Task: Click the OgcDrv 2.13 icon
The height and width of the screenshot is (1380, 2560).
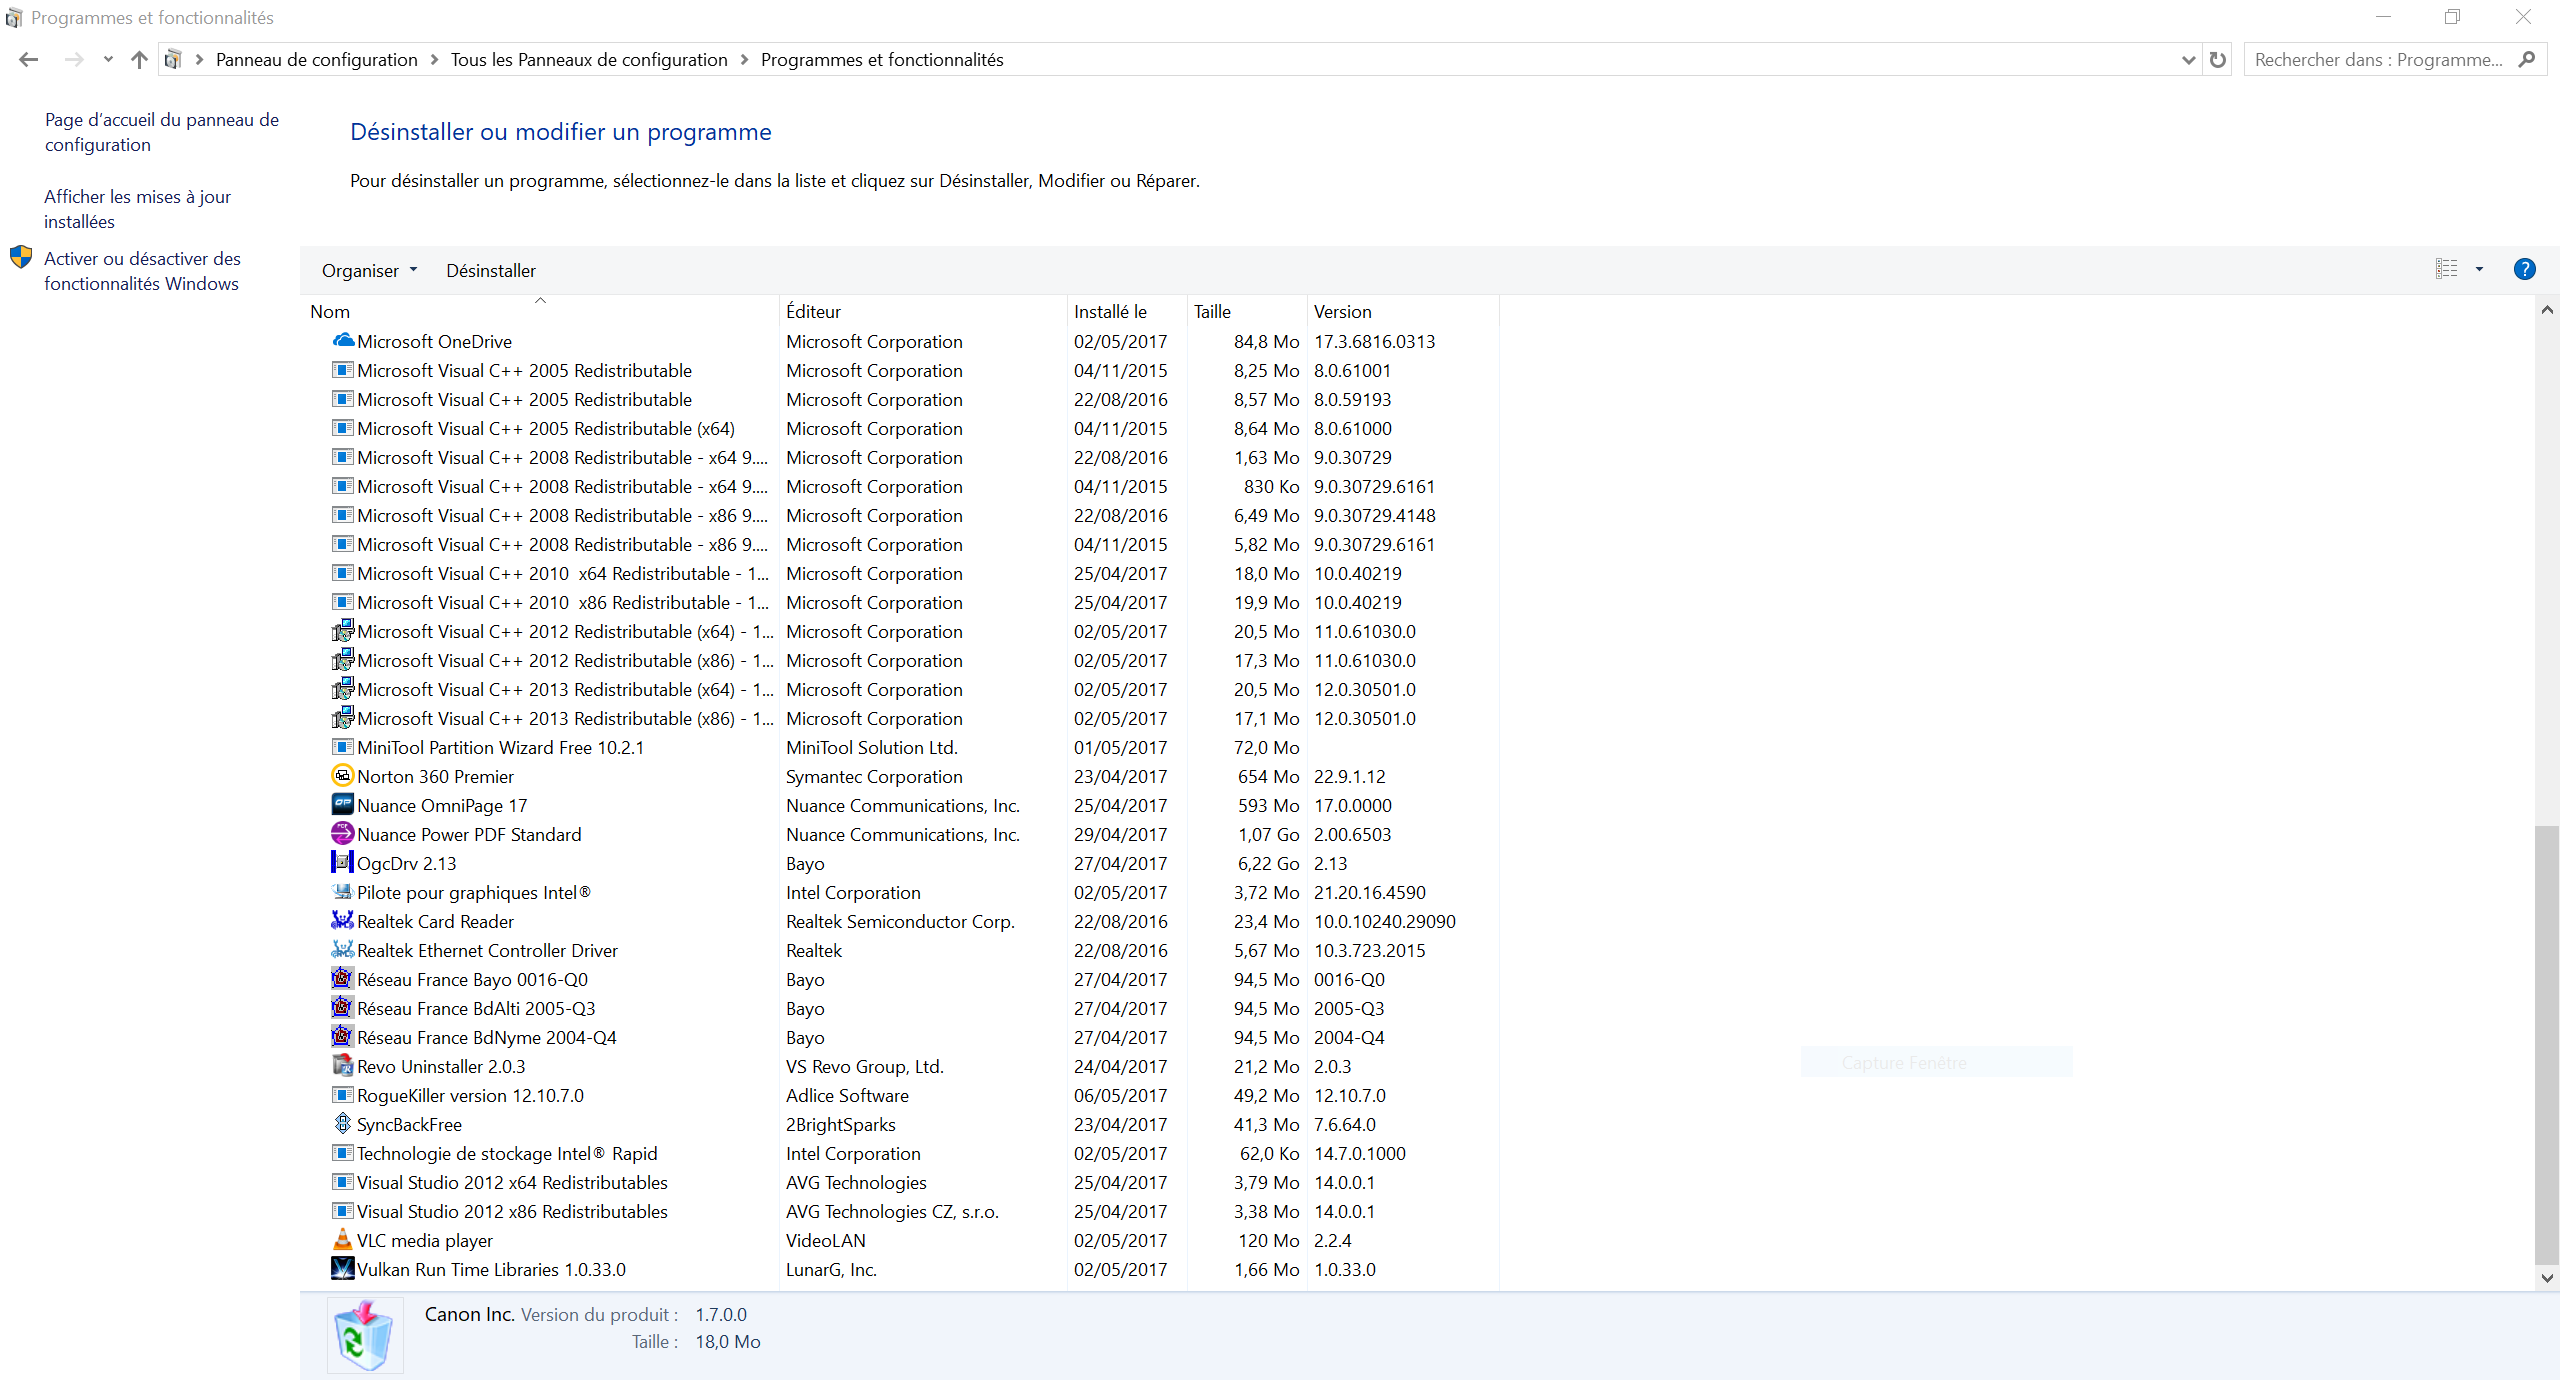Action: point(343,863)
